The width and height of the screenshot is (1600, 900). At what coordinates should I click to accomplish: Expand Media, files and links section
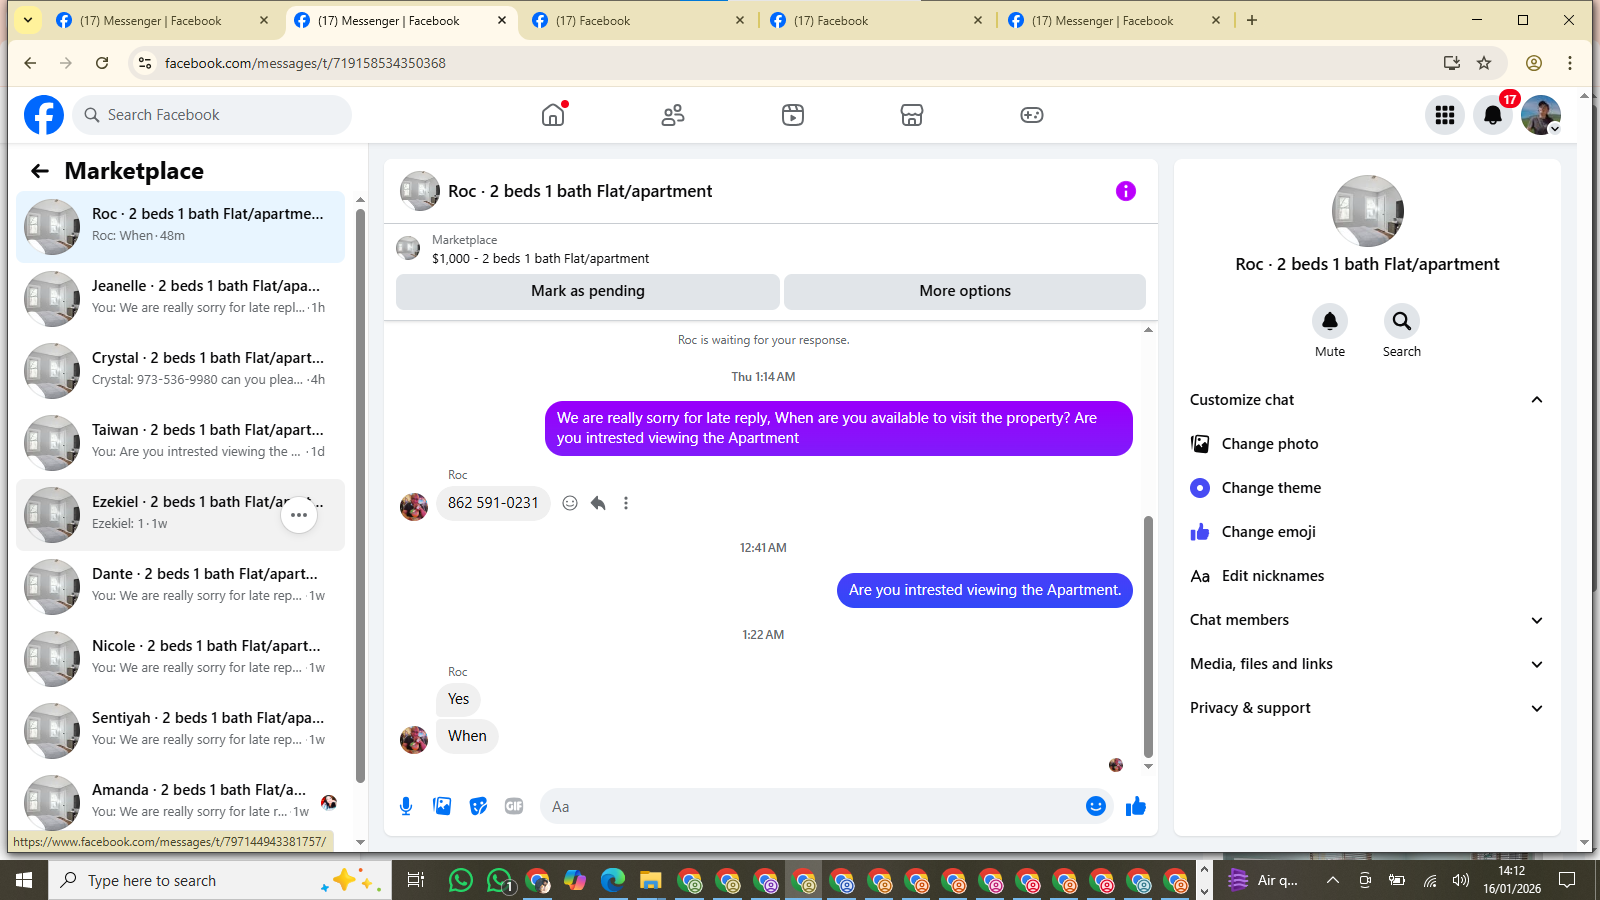pos(1367,664)
